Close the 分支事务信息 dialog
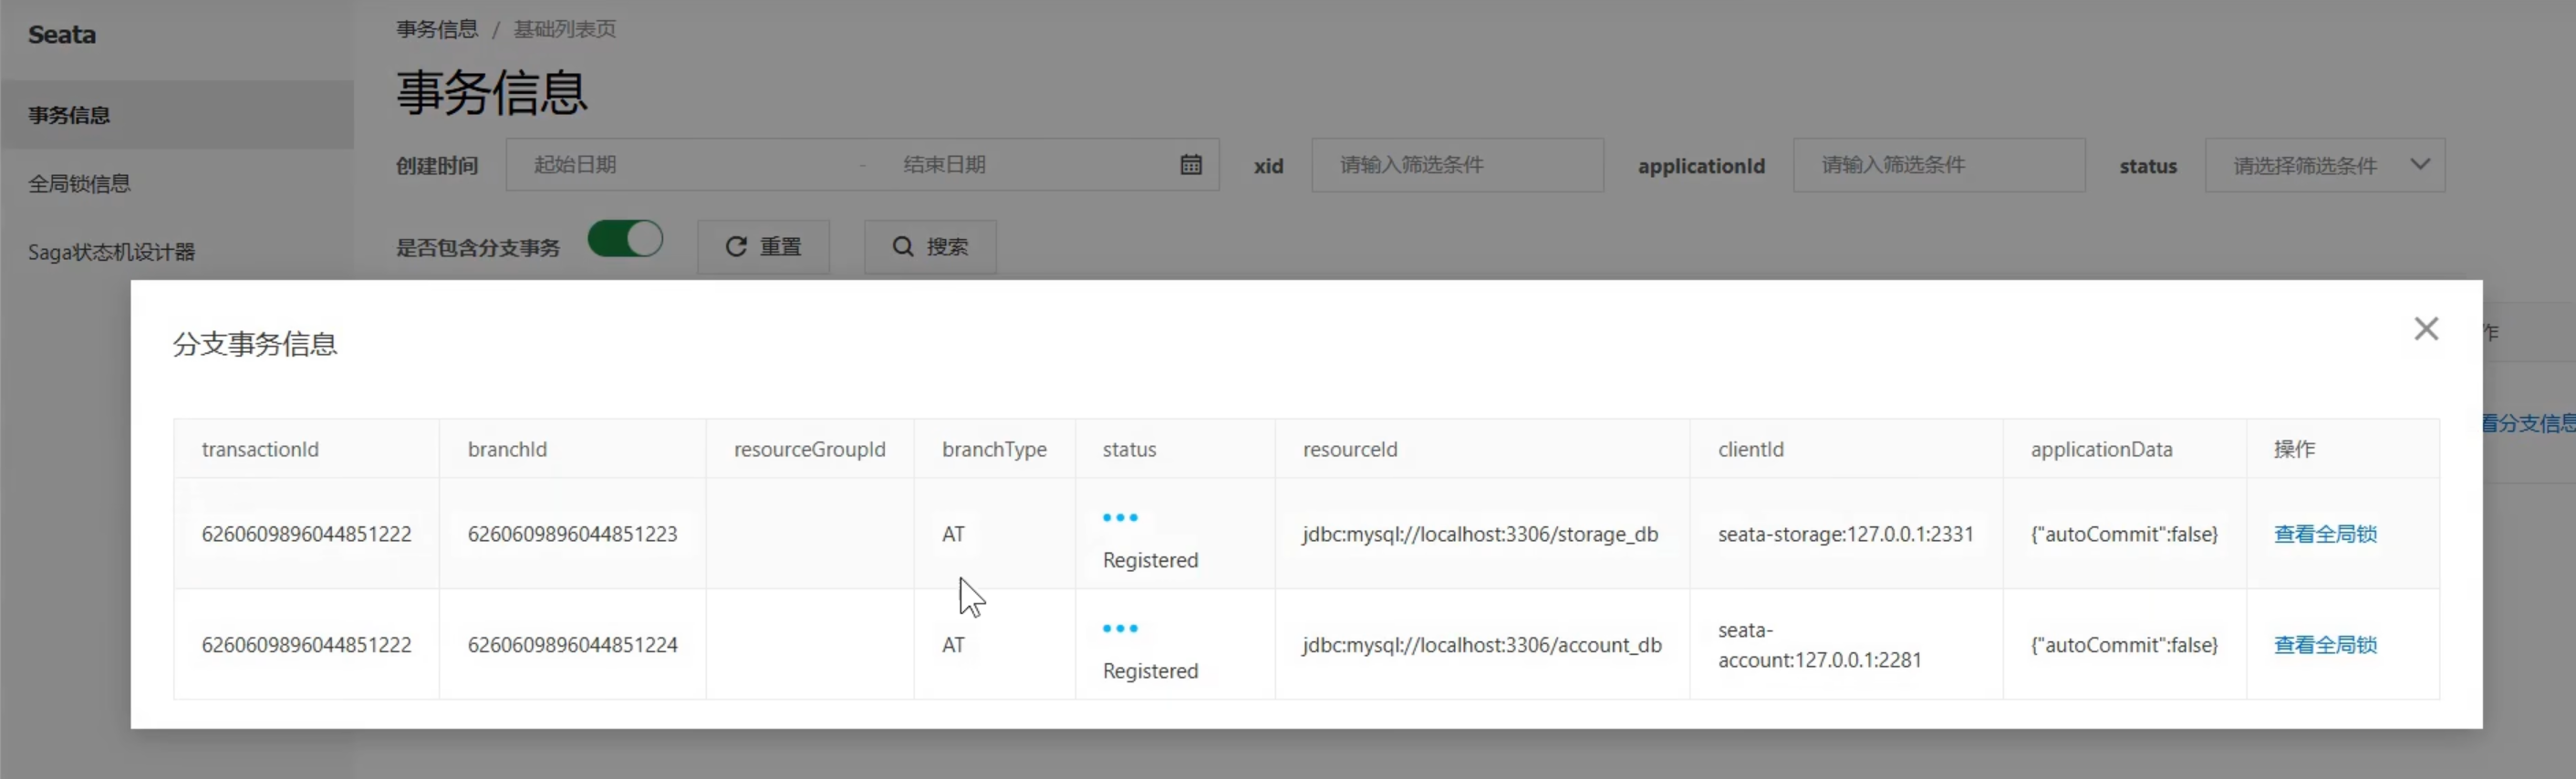This screenshot has width=2576, height=779. click(x=2425, y=329)
